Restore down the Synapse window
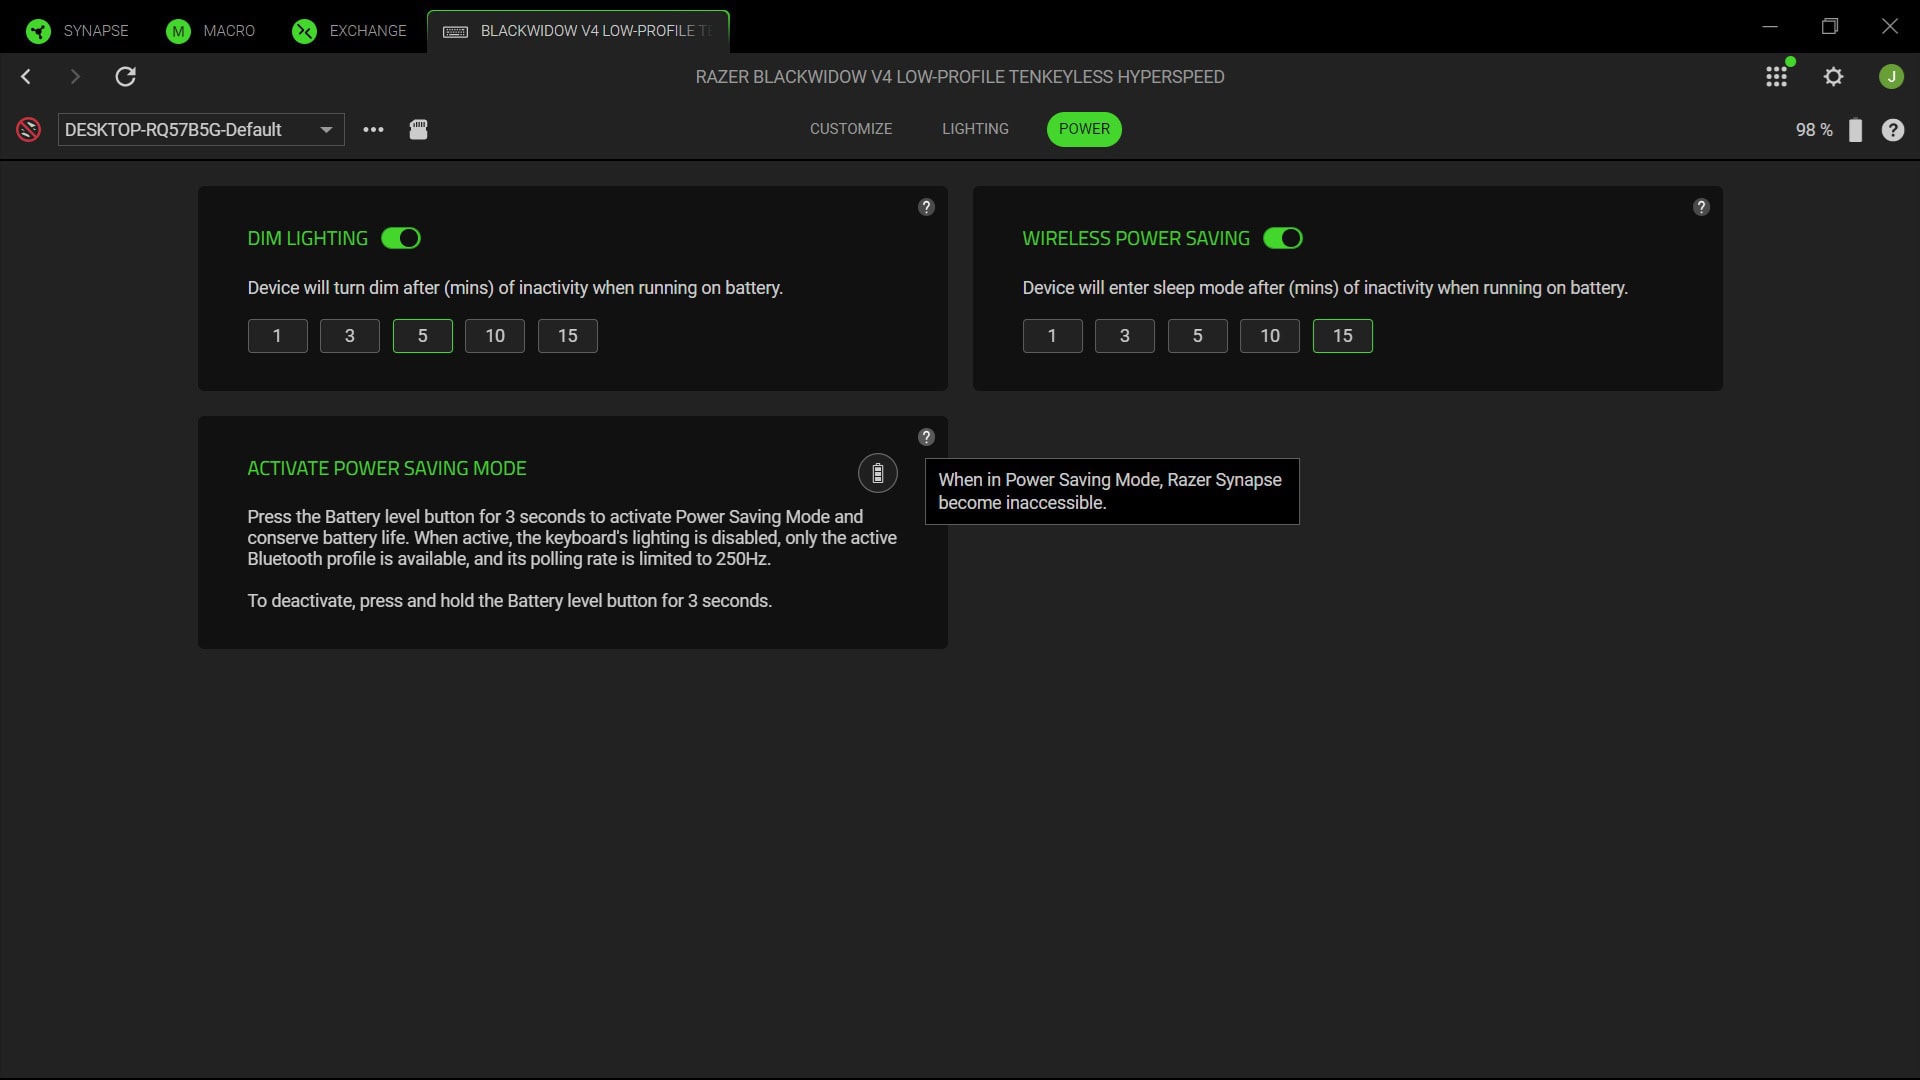This screenshot has width=1920, height=1080. tap(1830, 26)
